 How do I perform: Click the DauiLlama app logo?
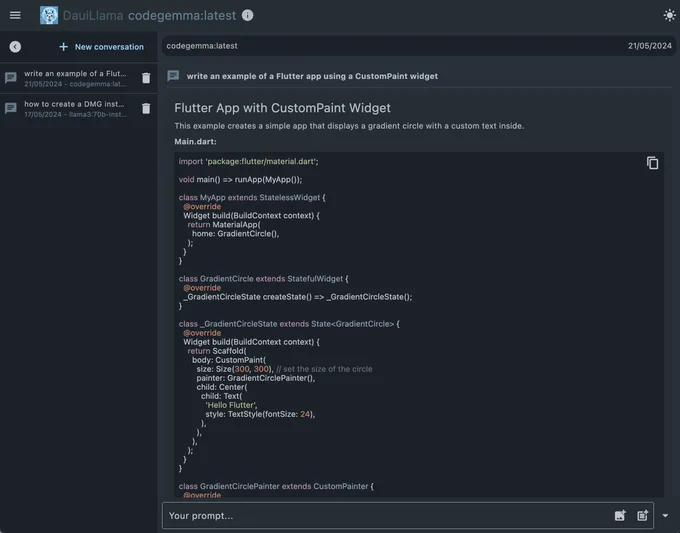[x=49, y=15]
